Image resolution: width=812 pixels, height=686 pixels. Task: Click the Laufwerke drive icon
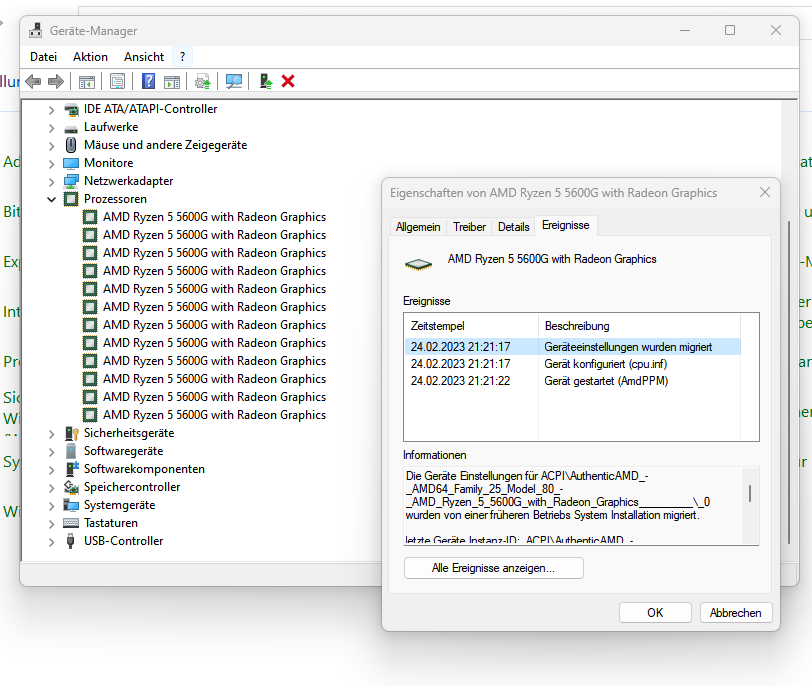(71, 128)
